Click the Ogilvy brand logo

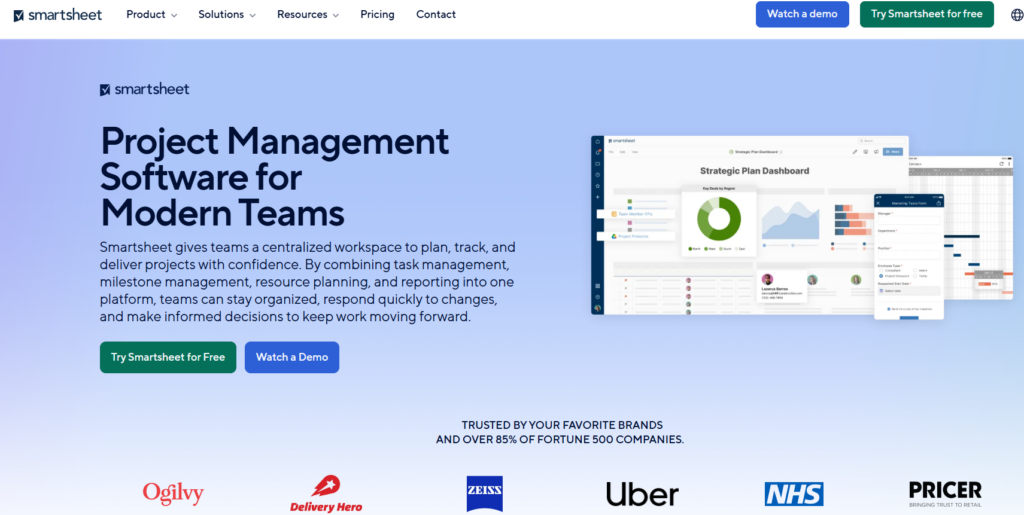[x=174, y=493]
